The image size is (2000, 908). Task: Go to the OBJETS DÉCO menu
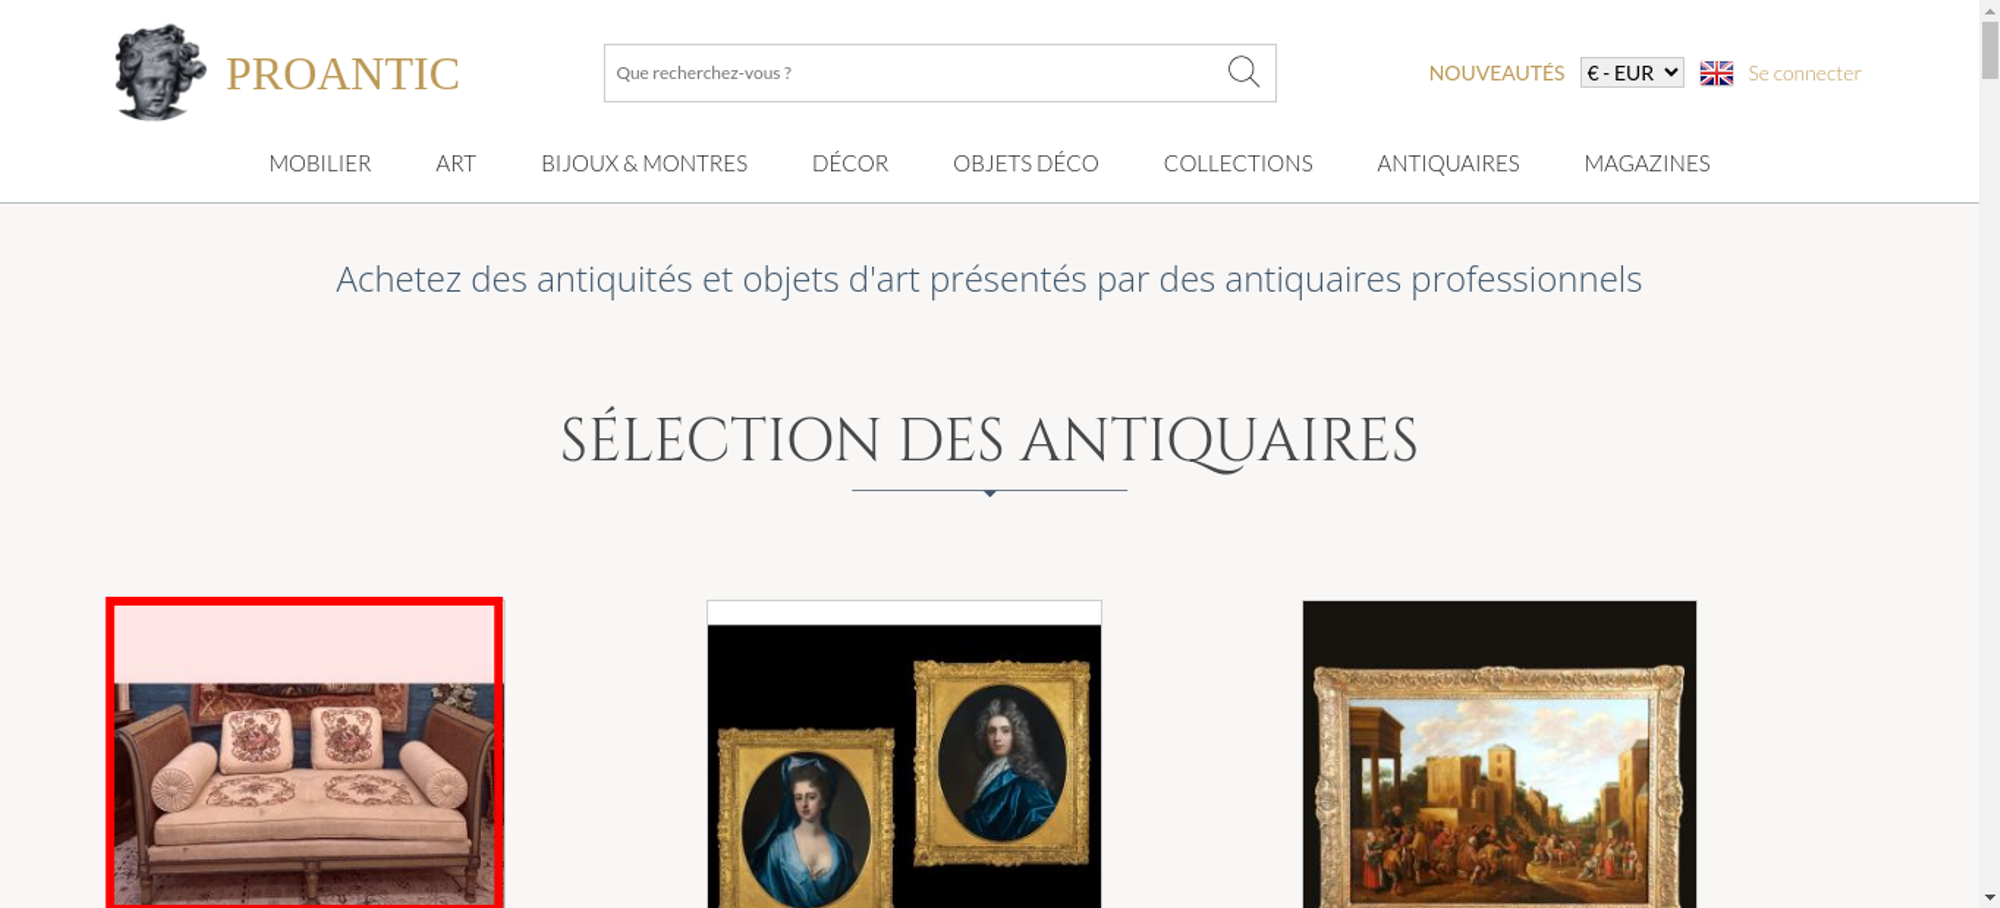1026,163
